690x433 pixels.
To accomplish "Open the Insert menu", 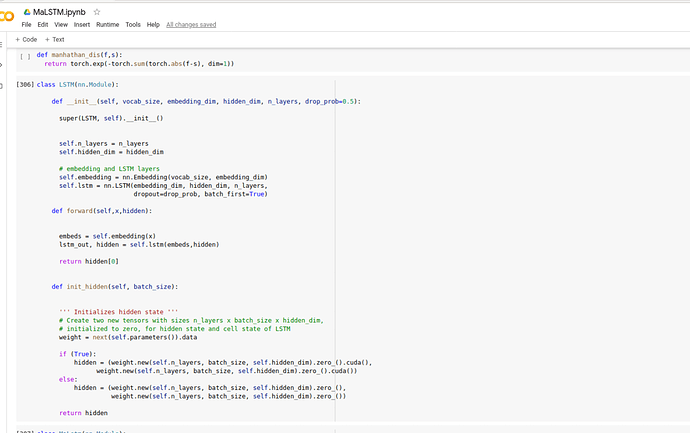I will [82, 24].
